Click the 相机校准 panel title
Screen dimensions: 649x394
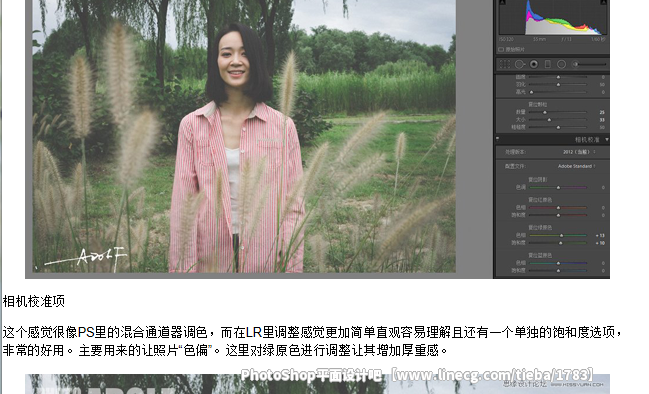pos(587,139)
